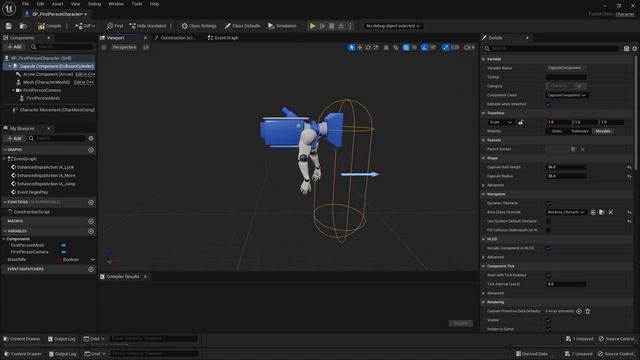Activate the viewport Rotate tool icon
This screenshot has height=360, width=640.
click(368, 47)
